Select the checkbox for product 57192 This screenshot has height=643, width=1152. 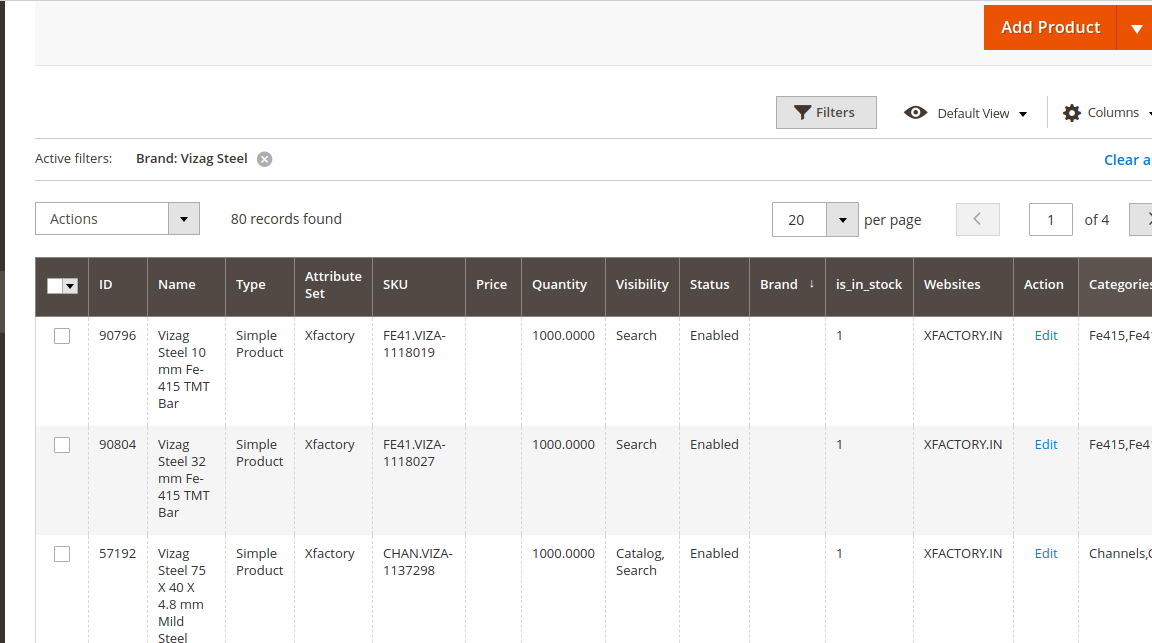pyautogui.click(x=62, y=554)
